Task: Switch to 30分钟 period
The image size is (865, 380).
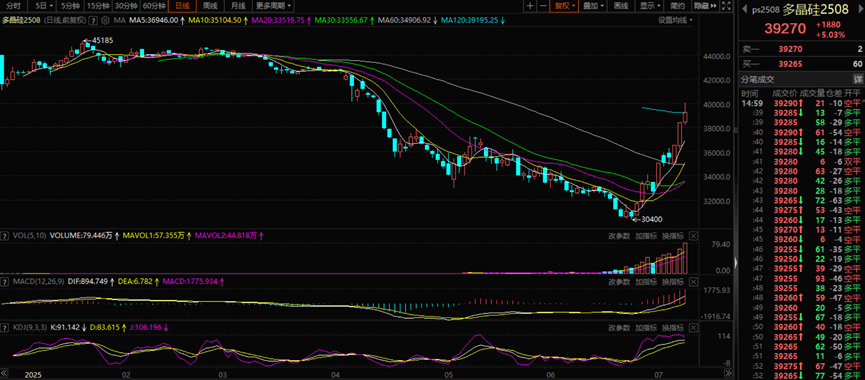Action: coord(126,6)
